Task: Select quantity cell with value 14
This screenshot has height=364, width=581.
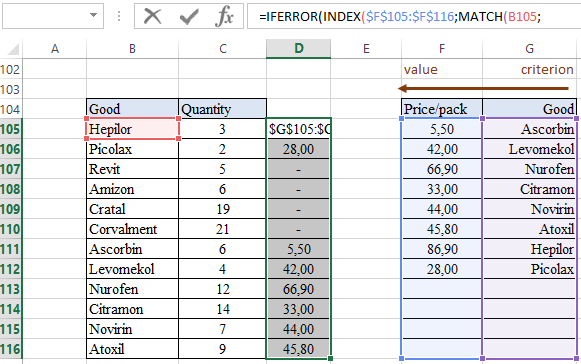Action: coord(222,309)
